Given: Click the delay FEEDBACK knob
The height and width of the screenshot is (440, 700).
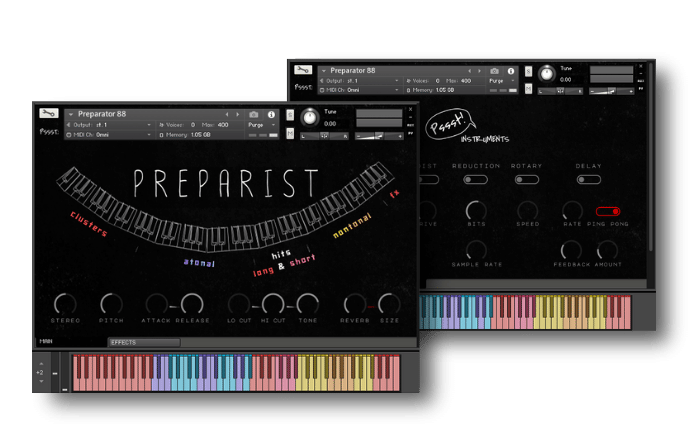Looking at the screenshot, I should point(571,250).
